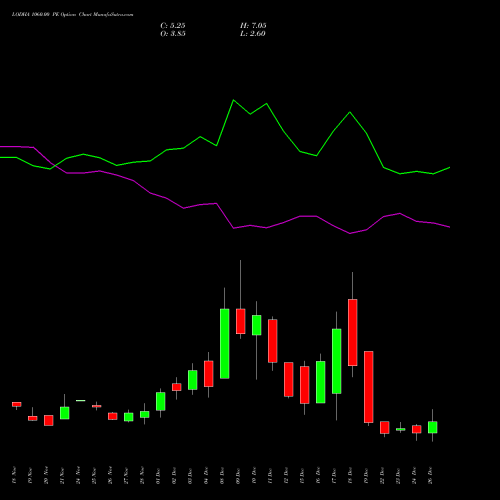Viewport: 500px width, 500px height.
Task: Select the red candle for 04 Dec
Action: point(209,374)
